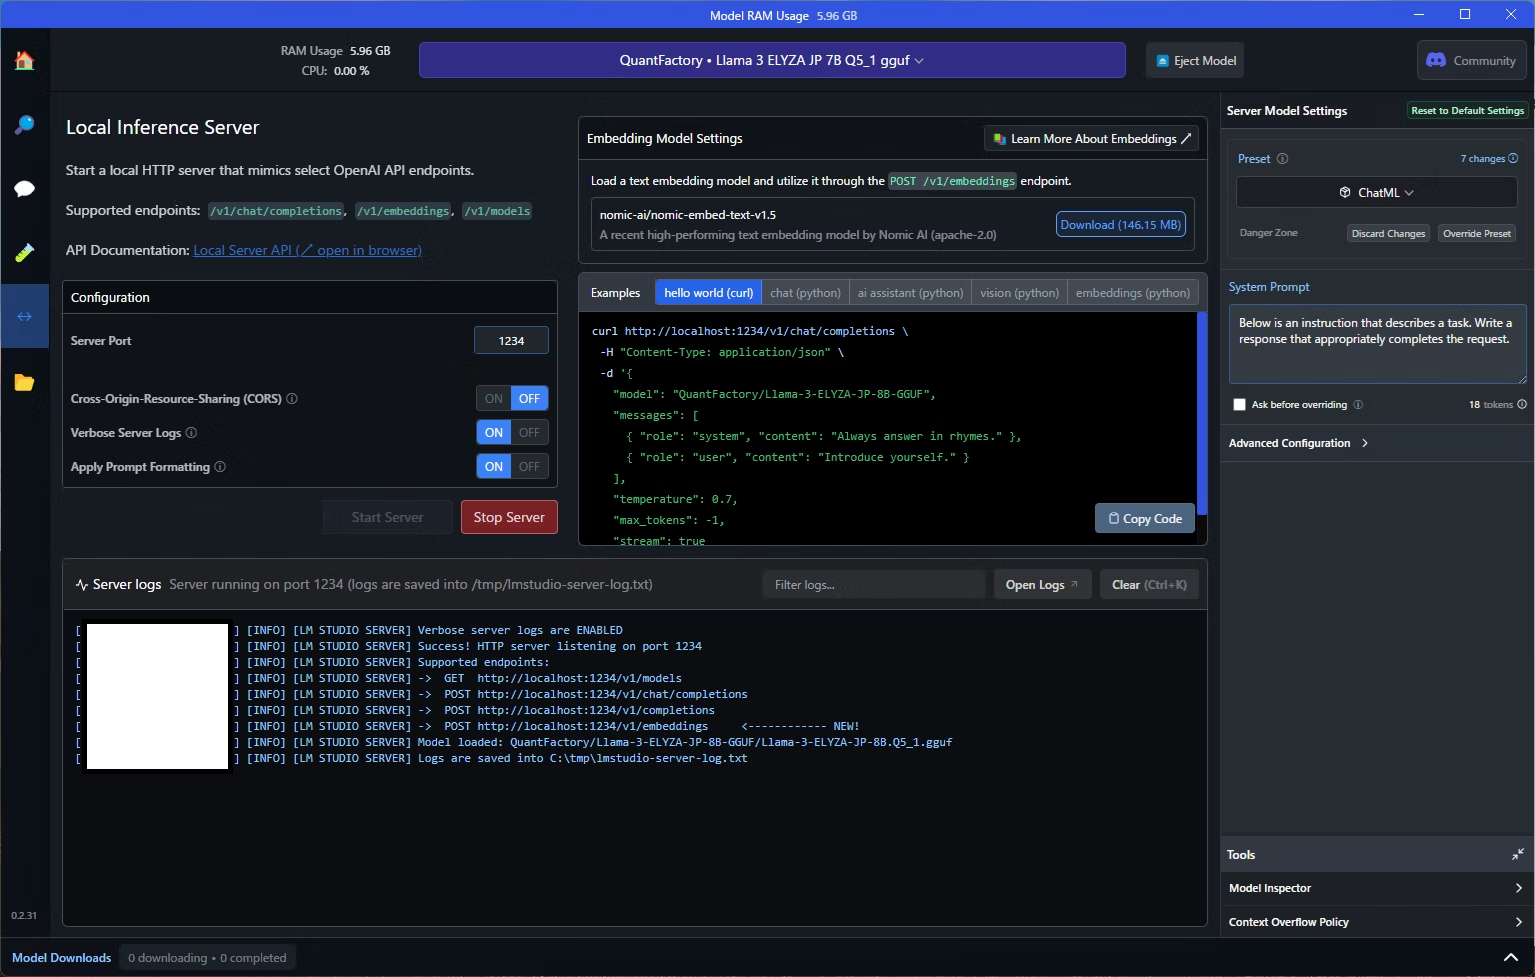
Task: Switch to chat (python) example tab
Action: tap(805, 292)
